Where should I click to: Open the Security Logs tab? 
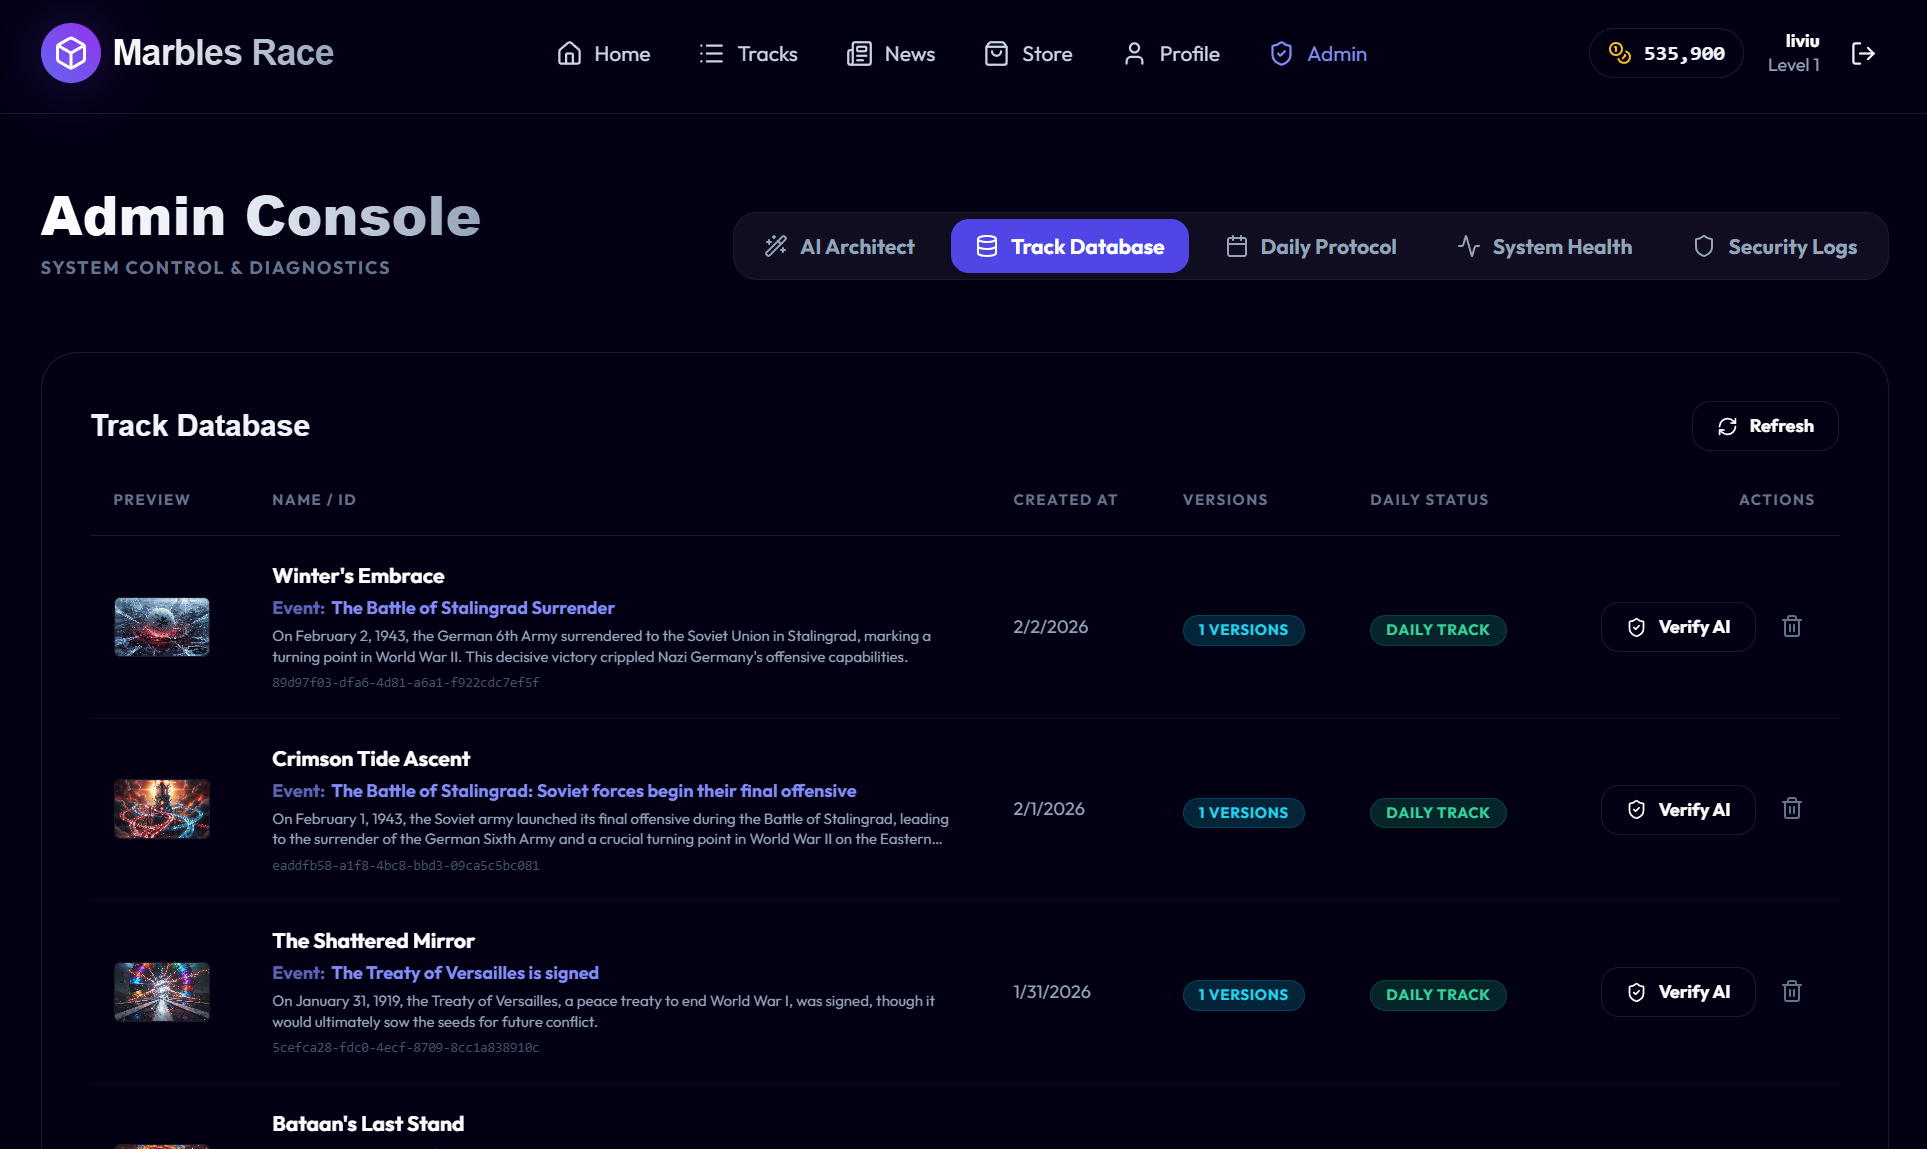click(1775, 247)
